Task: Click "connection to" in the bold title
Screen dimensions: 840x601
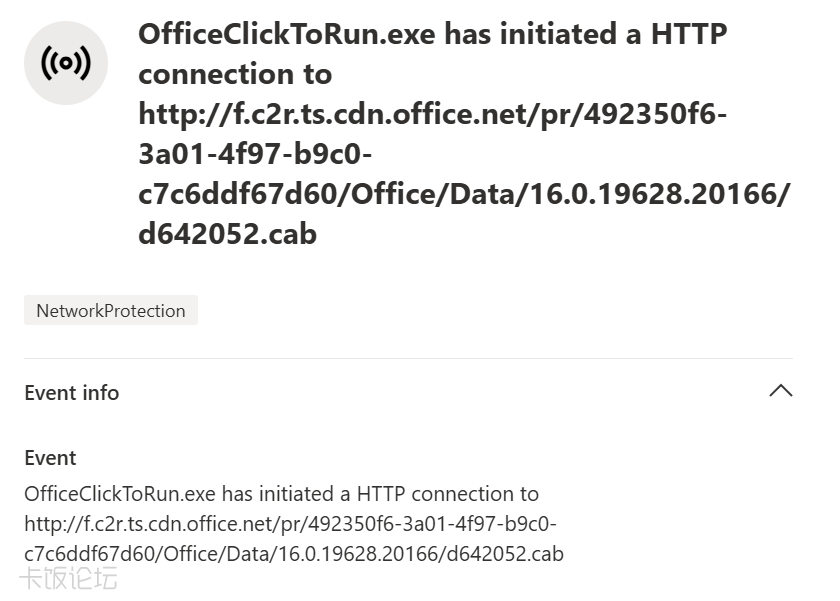Action: [235, 74]
